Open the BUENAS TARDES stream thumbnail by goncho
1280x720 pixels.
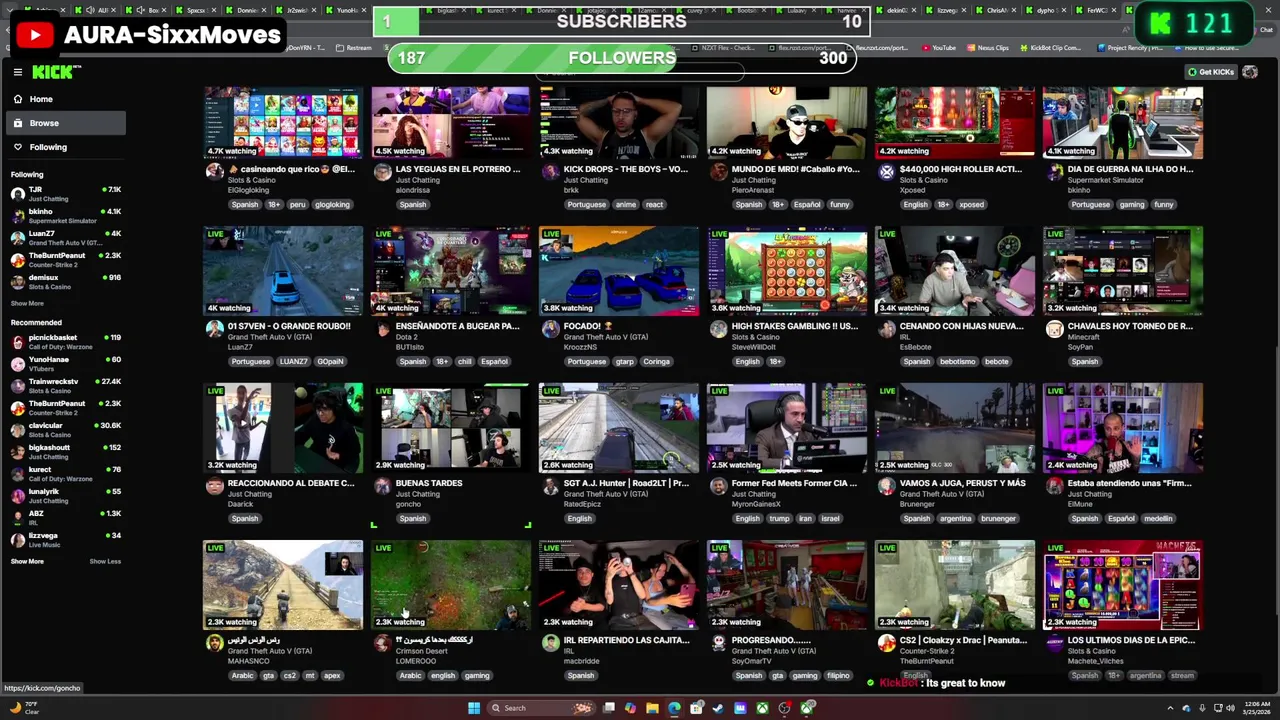point(451,428)
